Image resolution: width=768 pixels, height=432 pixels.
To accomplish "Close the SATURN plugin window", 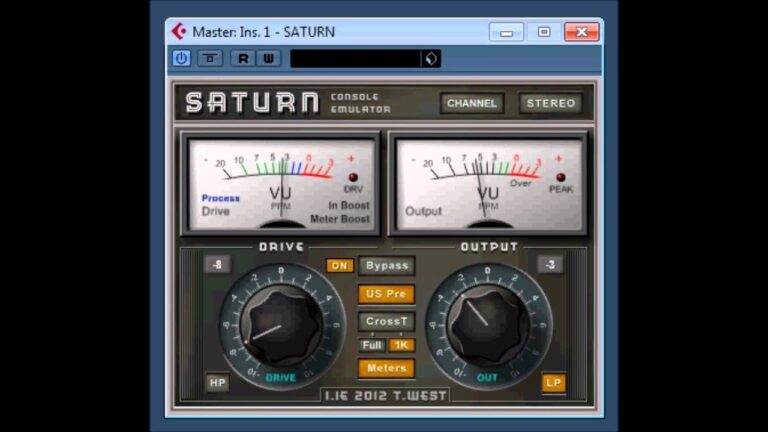I will (x=581, y=32).
